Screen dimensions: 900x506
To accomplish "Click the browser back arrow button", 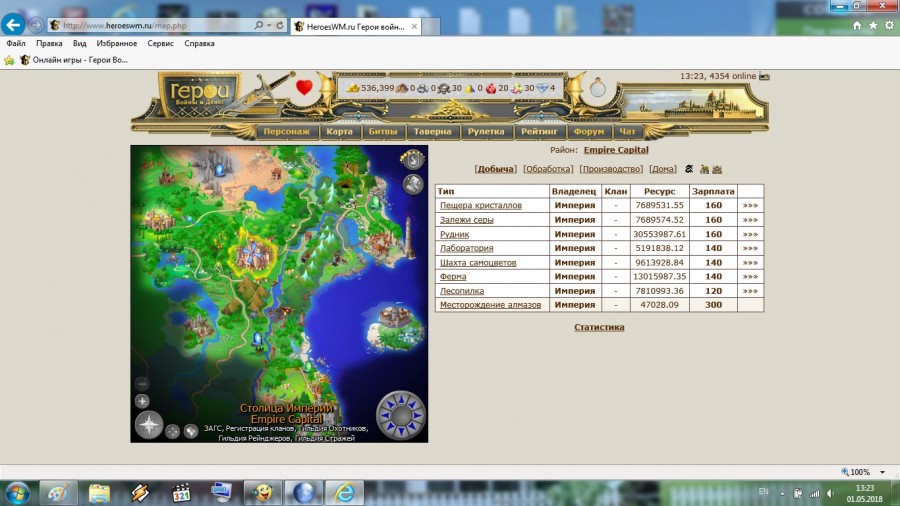I will click(x=13, y=25).
